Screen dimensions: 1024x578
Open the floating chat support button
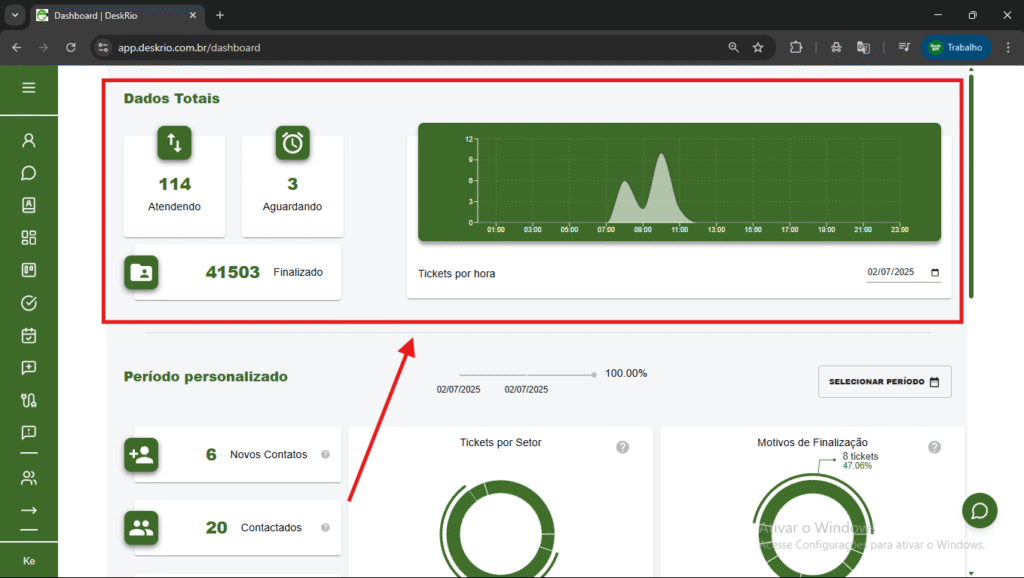click(980, 511)
